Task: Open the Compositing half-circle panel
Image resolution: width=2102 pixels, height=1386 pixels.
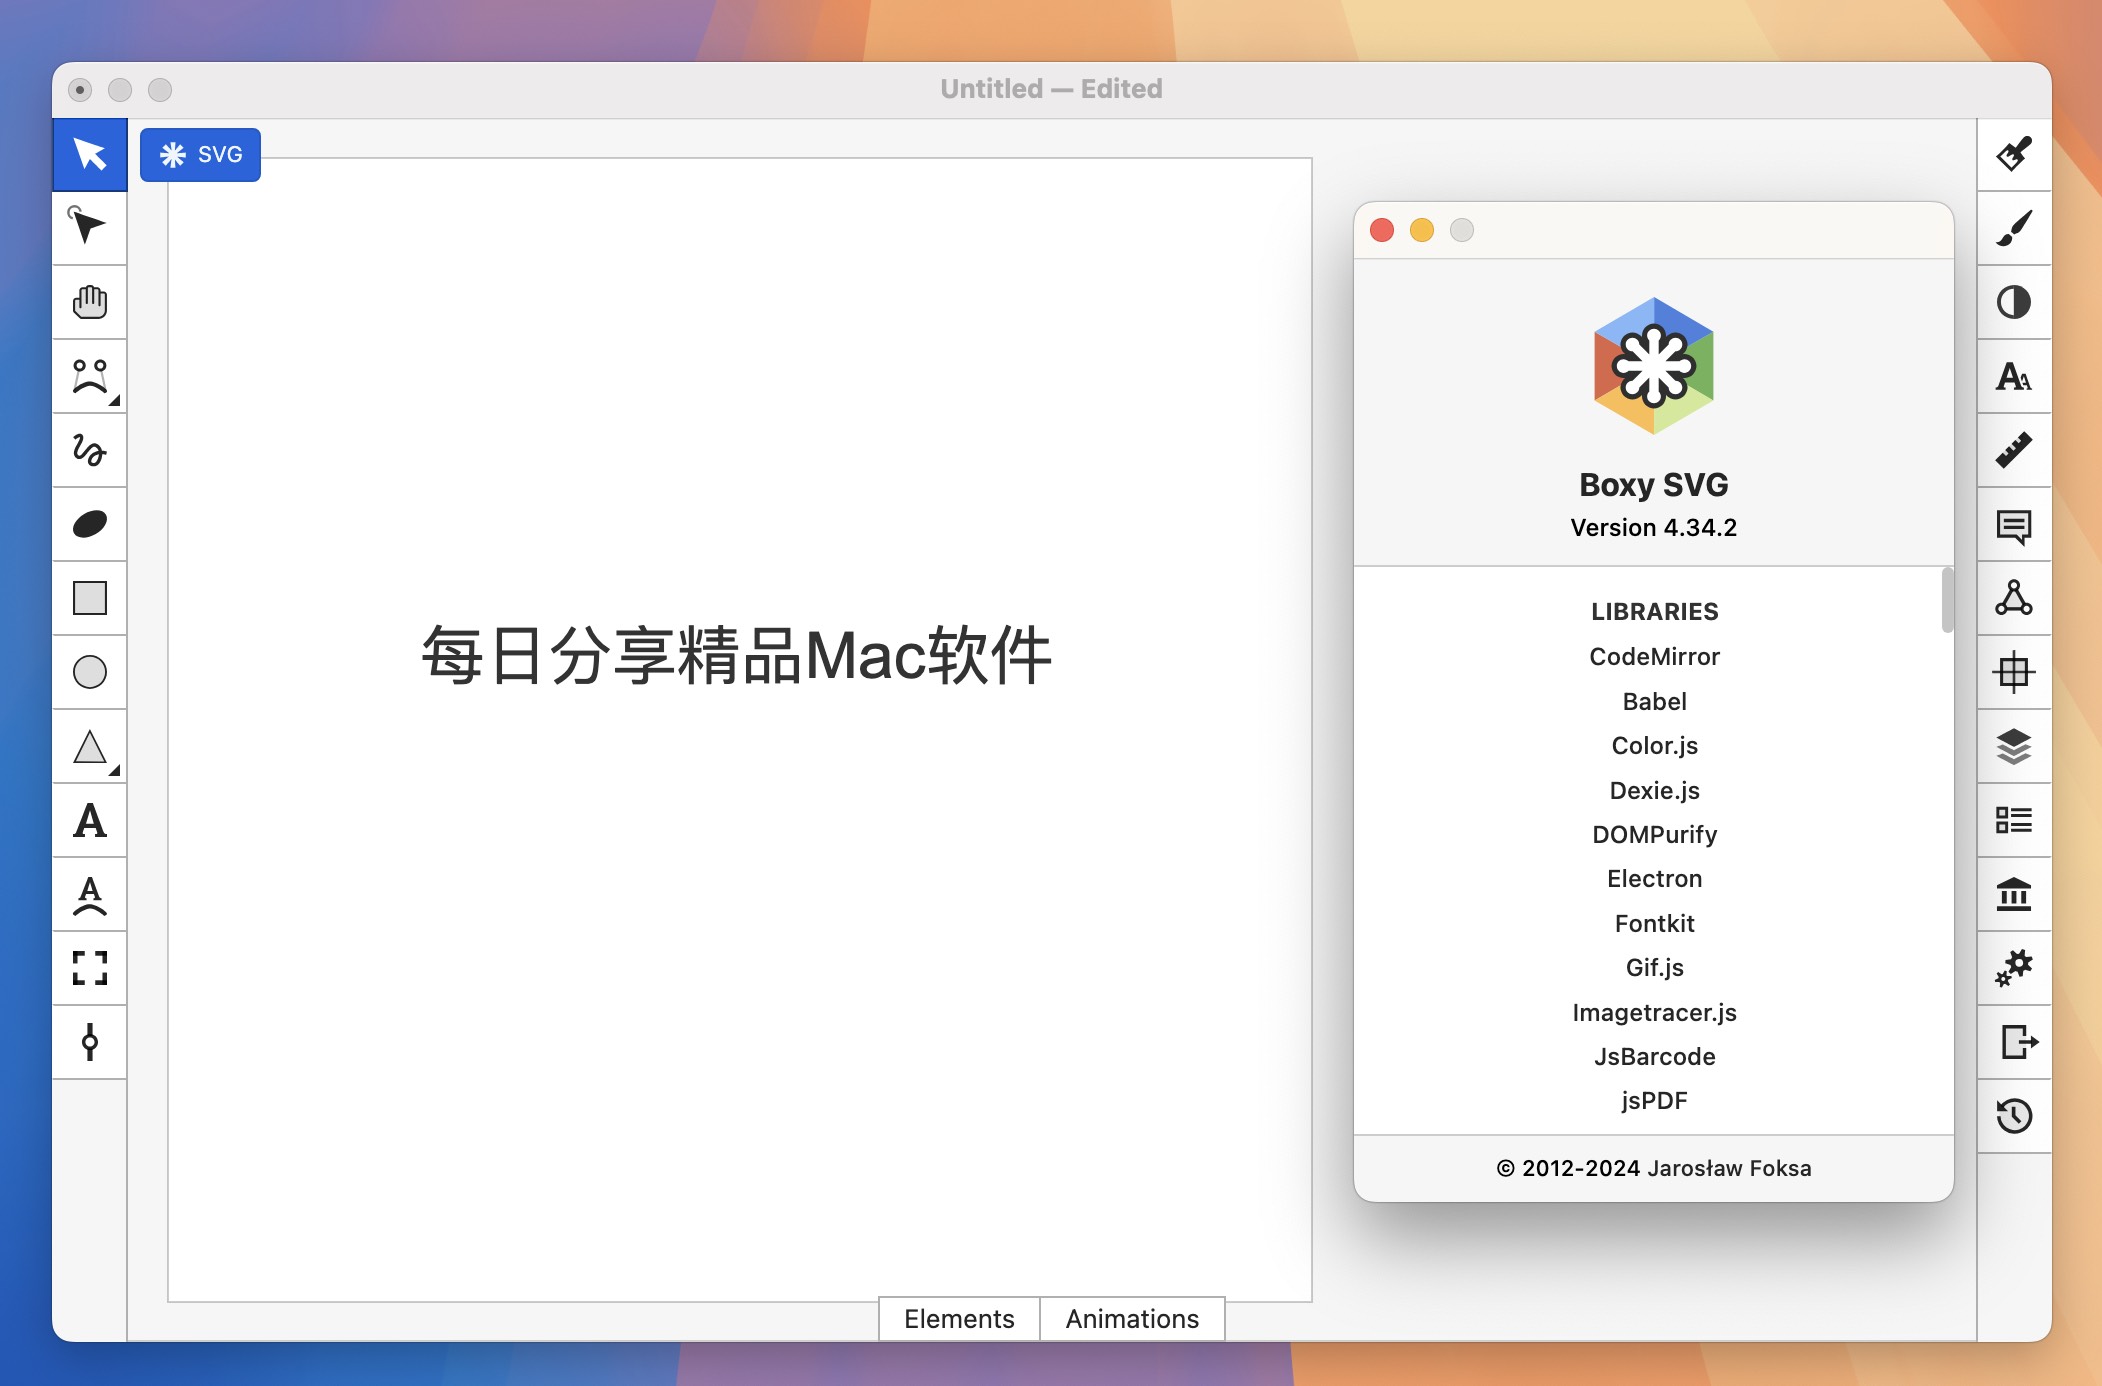Action: tap(2014, 301)
